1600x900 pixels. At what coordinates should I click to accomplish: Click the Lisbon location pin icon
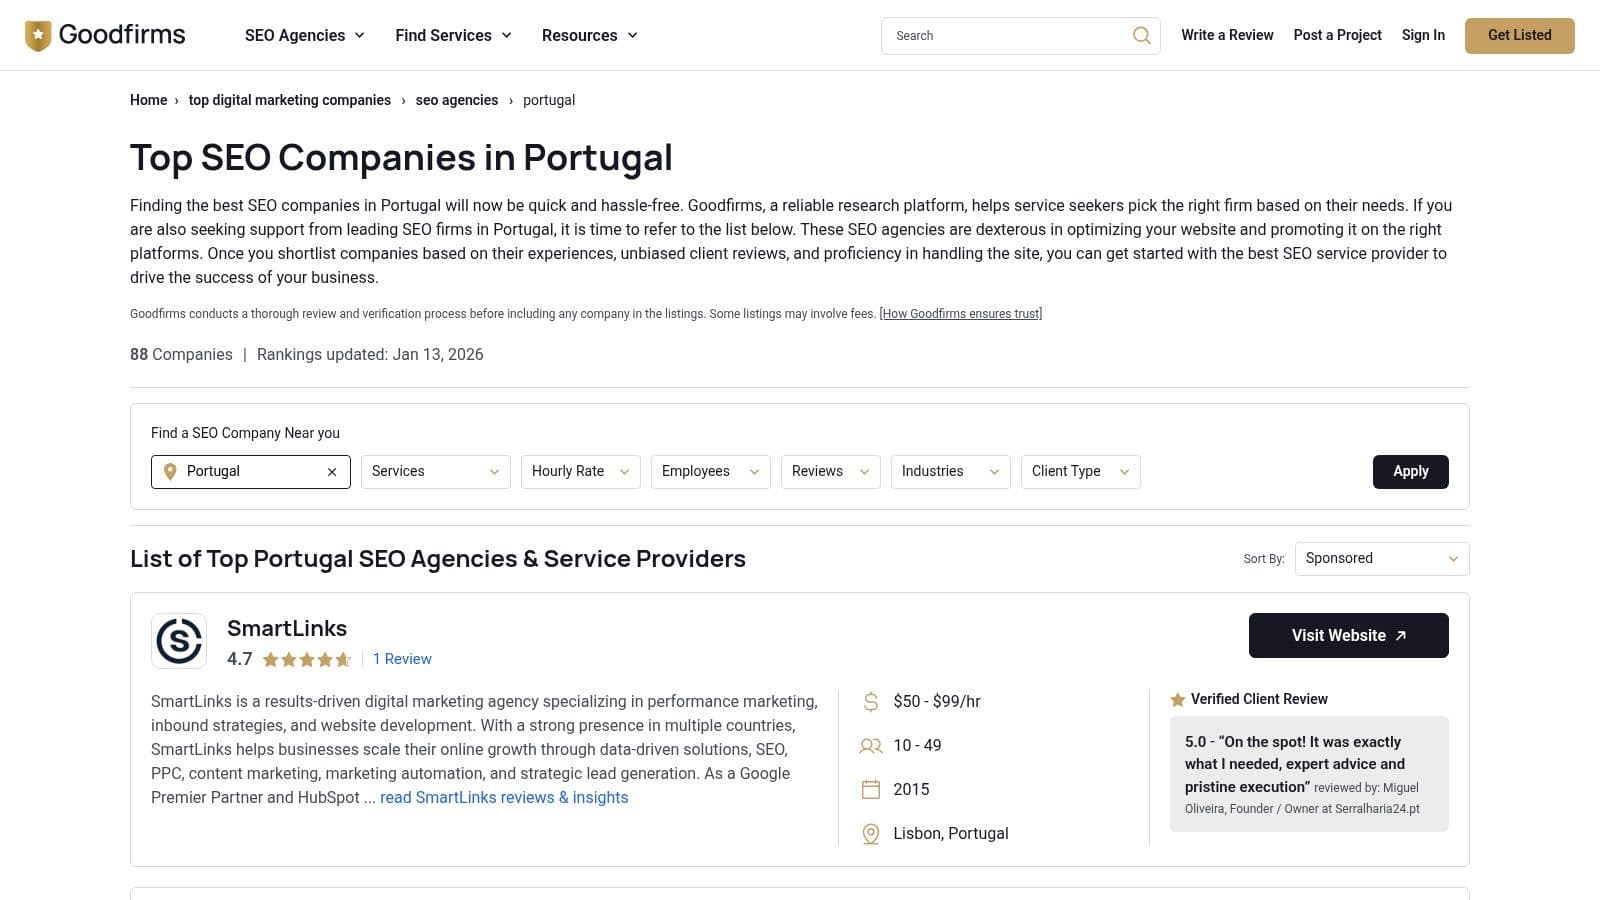click(x=871, y=834)
